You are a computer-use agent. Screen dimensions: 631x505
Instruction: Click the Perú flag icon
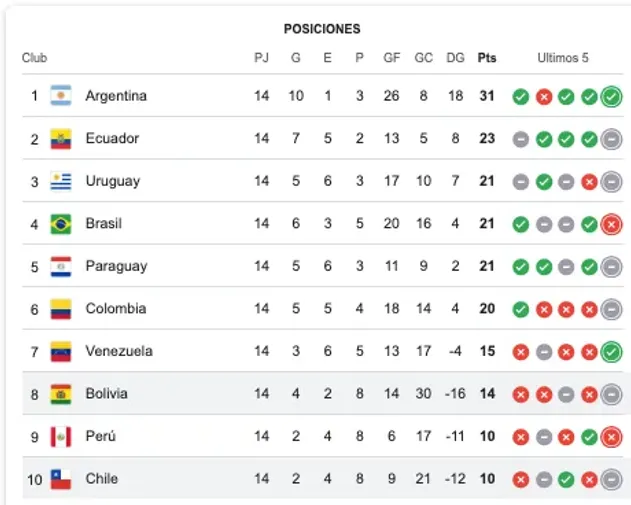pos(61,436)
